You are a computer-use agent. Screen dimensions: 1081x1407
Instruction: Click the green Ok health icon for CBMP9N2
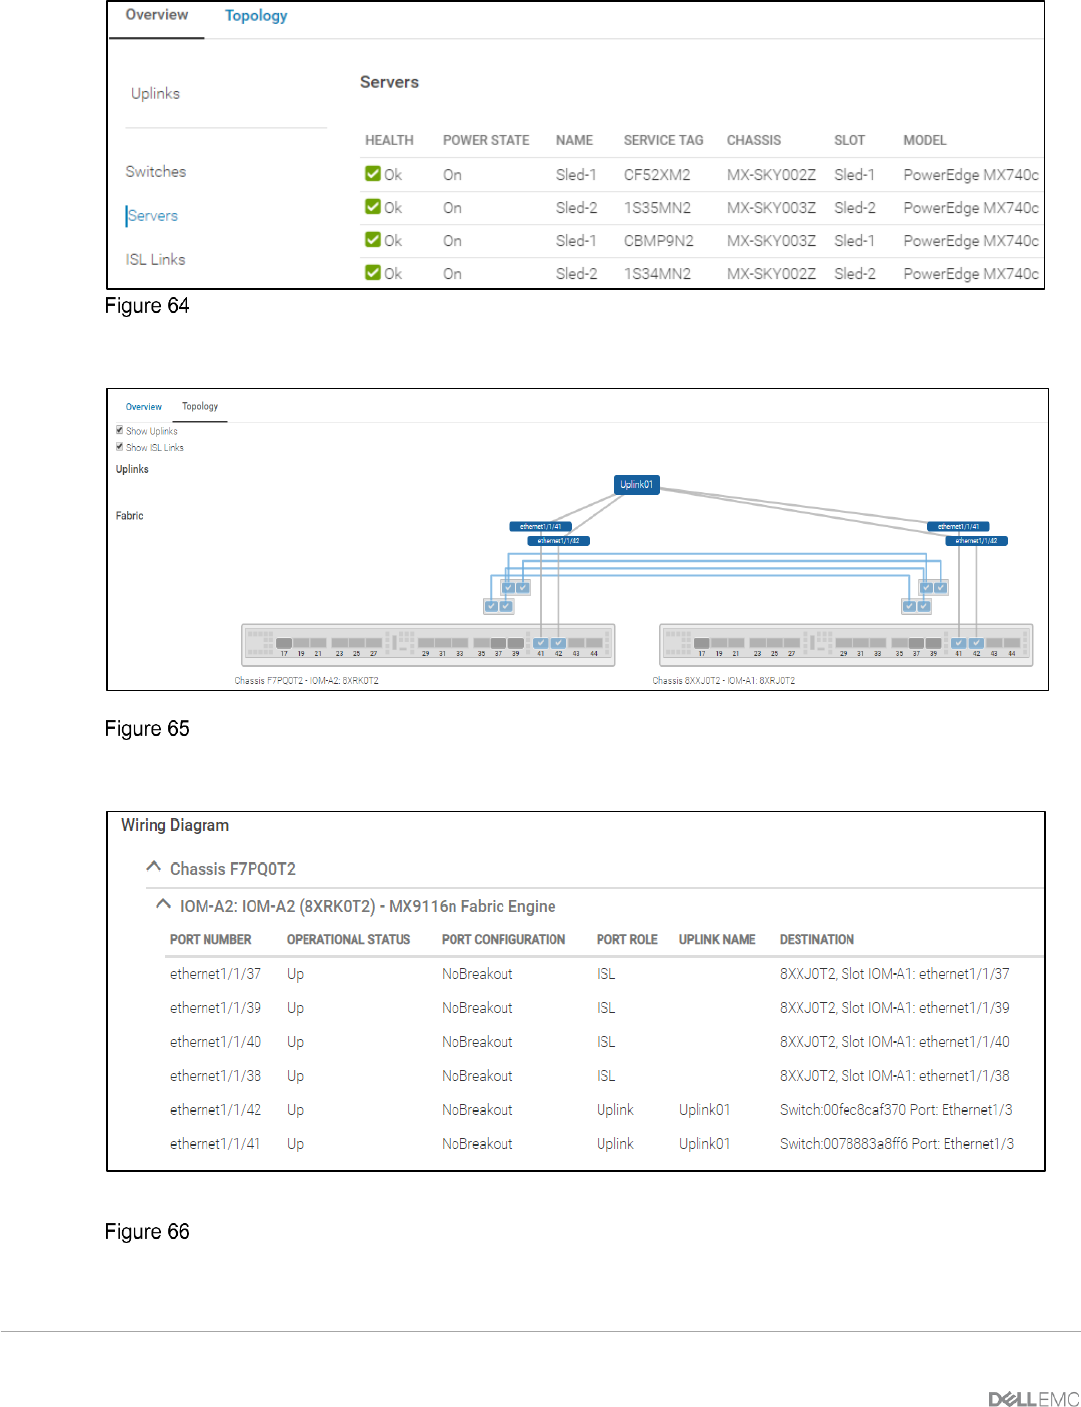pyautogui.click(x=373, y=240)
